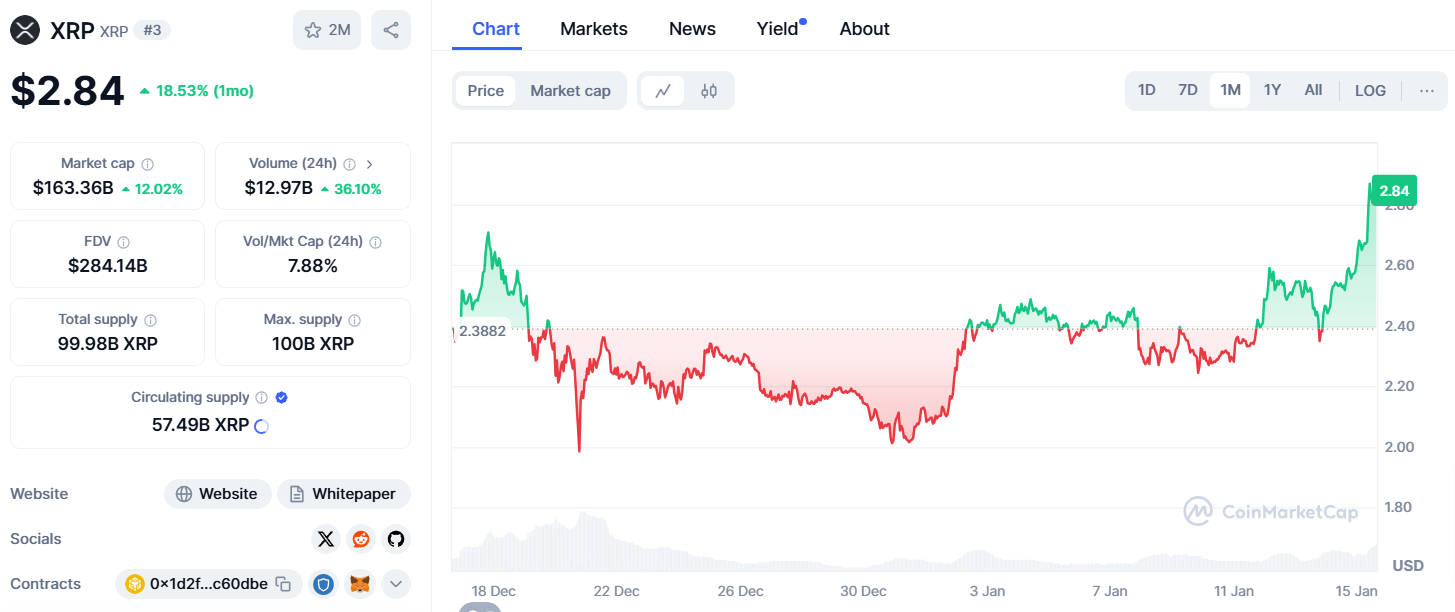The width and height of the screenshot is (1455, 612).
Task: Open the News tab
Action: (692, 29)
